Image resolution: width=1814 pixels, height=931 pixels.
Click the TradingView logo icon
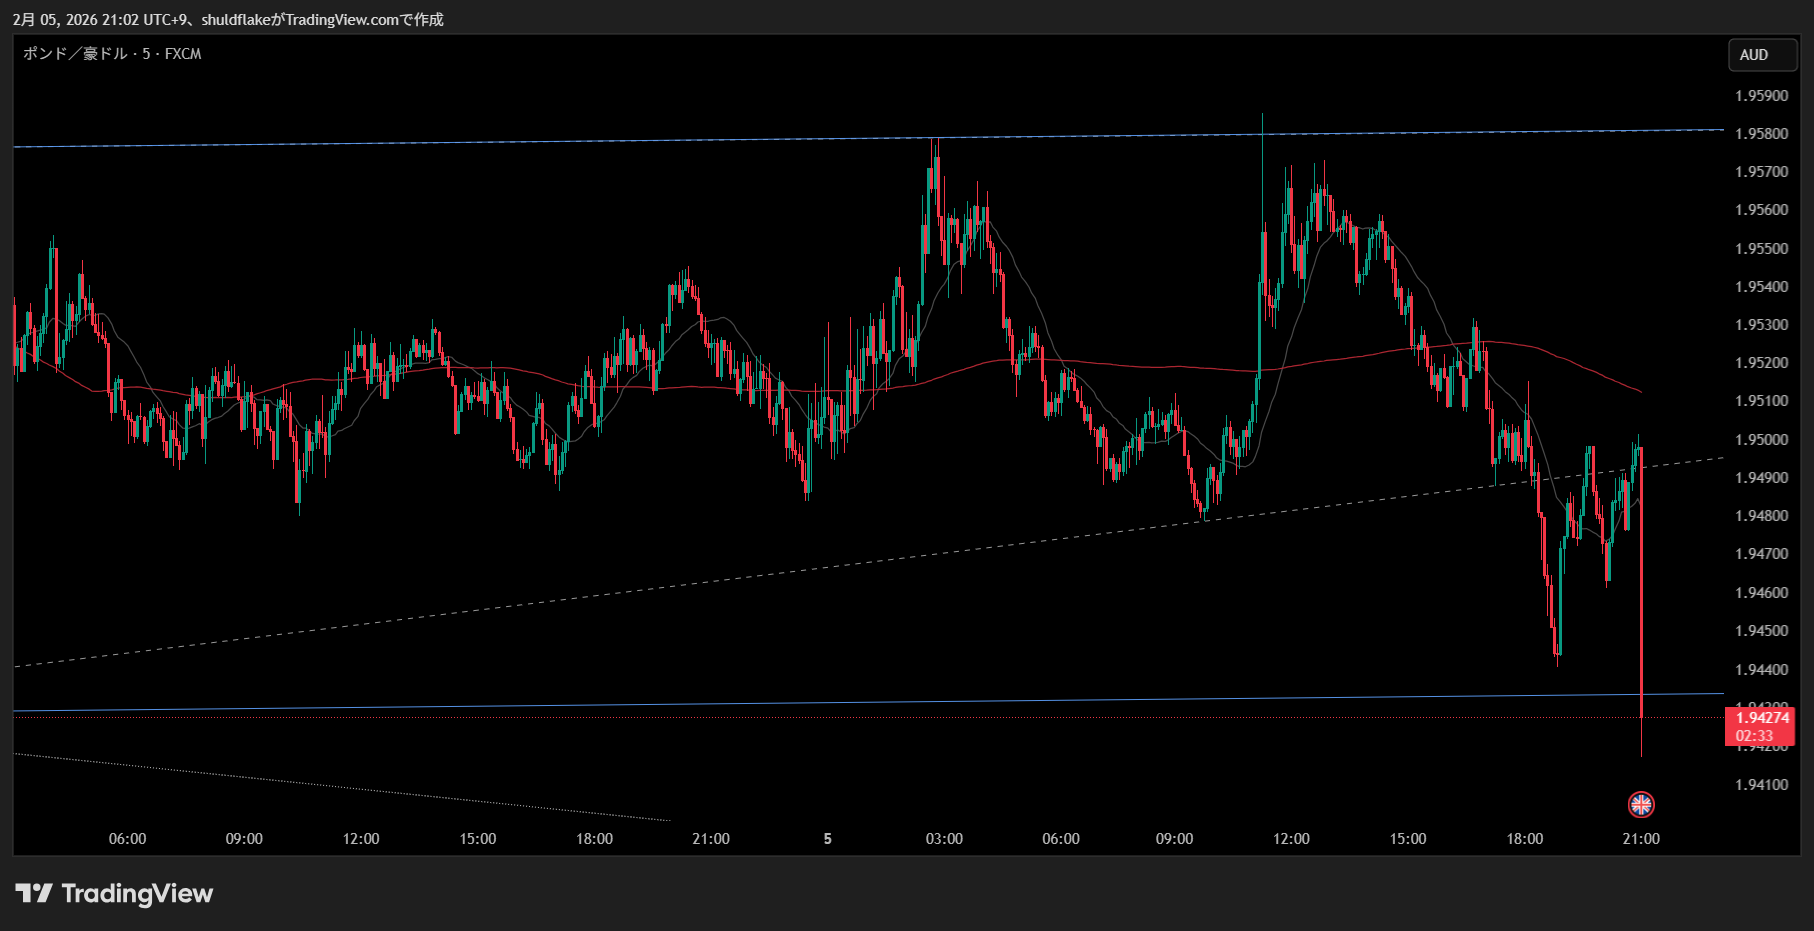[x=33, y=893]
